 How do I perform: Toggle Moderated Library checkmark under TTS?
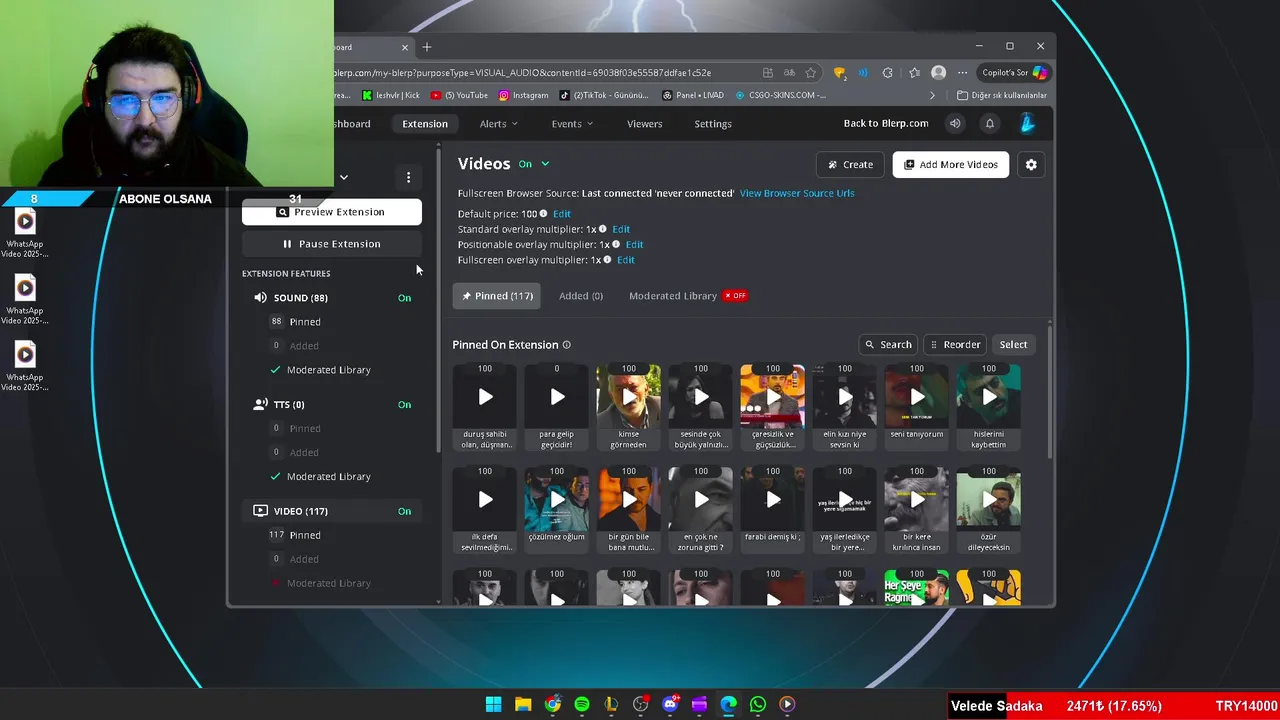275,477
